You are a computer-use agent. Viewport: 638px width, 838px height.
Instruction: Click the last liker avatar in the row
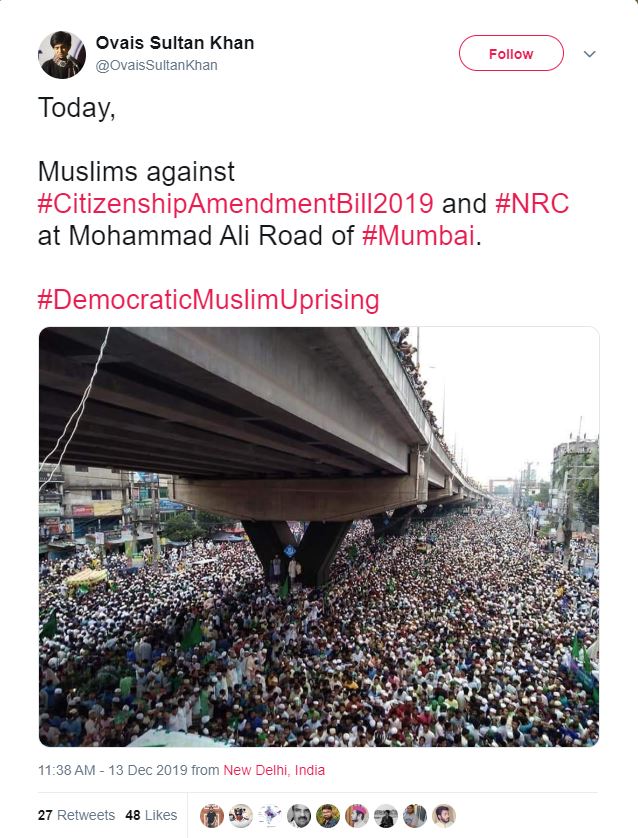click(444, 815)
